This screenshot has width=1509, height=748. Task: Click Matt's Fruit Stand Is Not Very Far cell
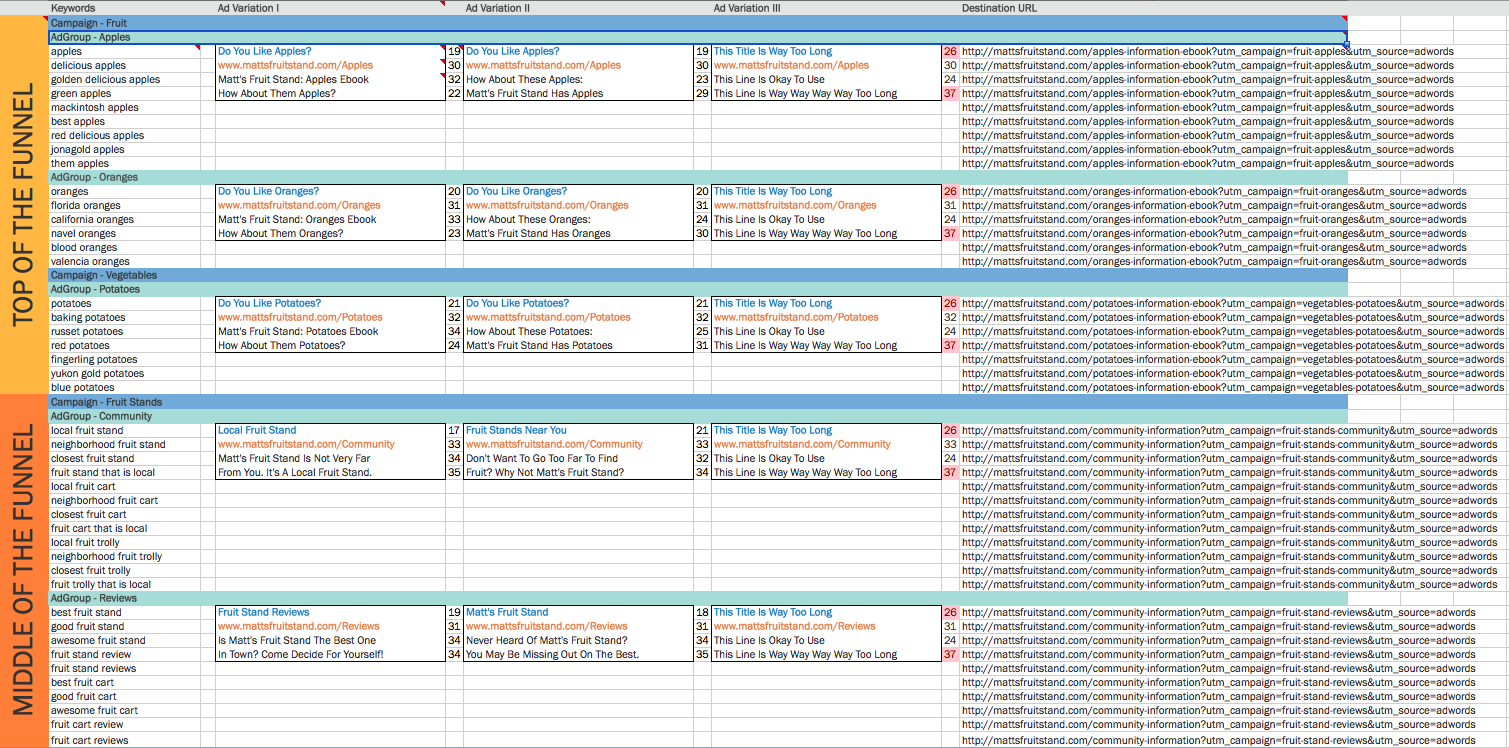point(330,458)
